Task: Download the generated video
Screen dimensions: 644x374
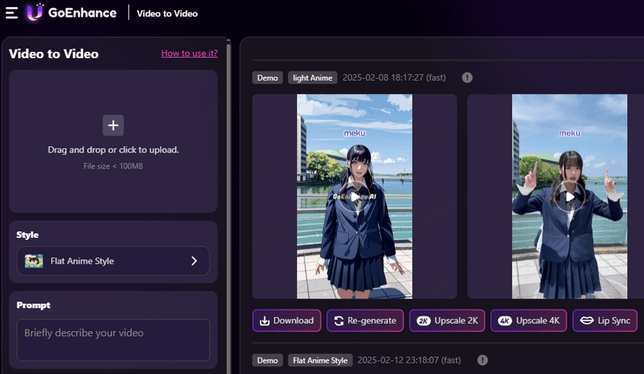Action: tap(287, 321)
